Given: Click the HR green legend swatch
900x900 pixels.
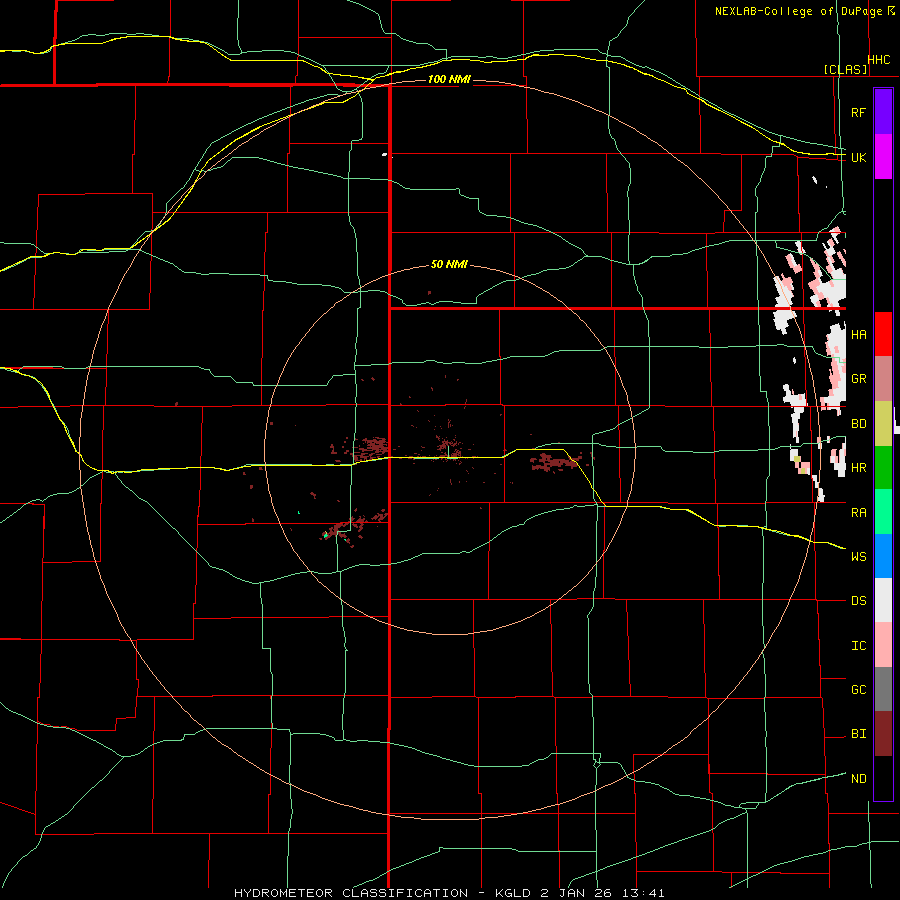Looking at the screenshot, I should point(883,468).
